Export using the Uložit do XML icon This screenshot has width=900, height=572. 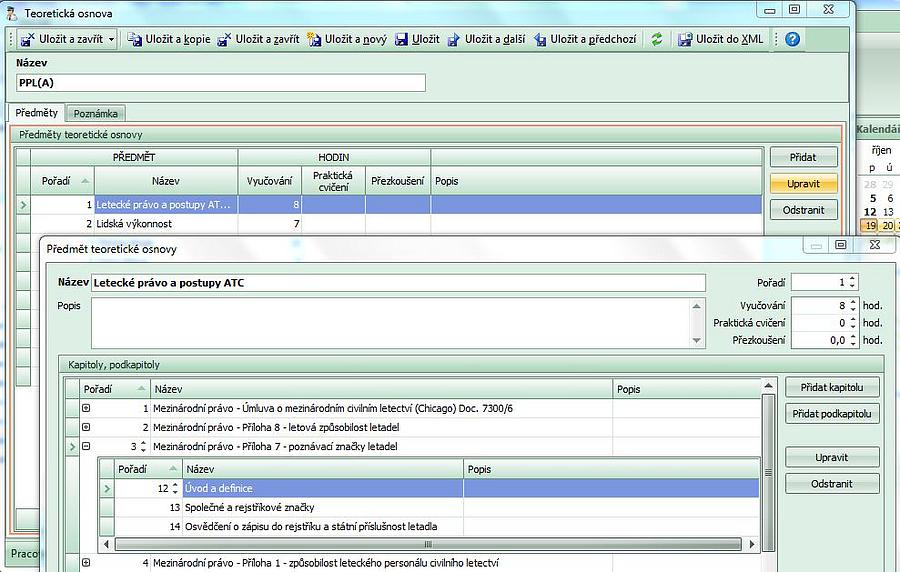click(685, 39)
